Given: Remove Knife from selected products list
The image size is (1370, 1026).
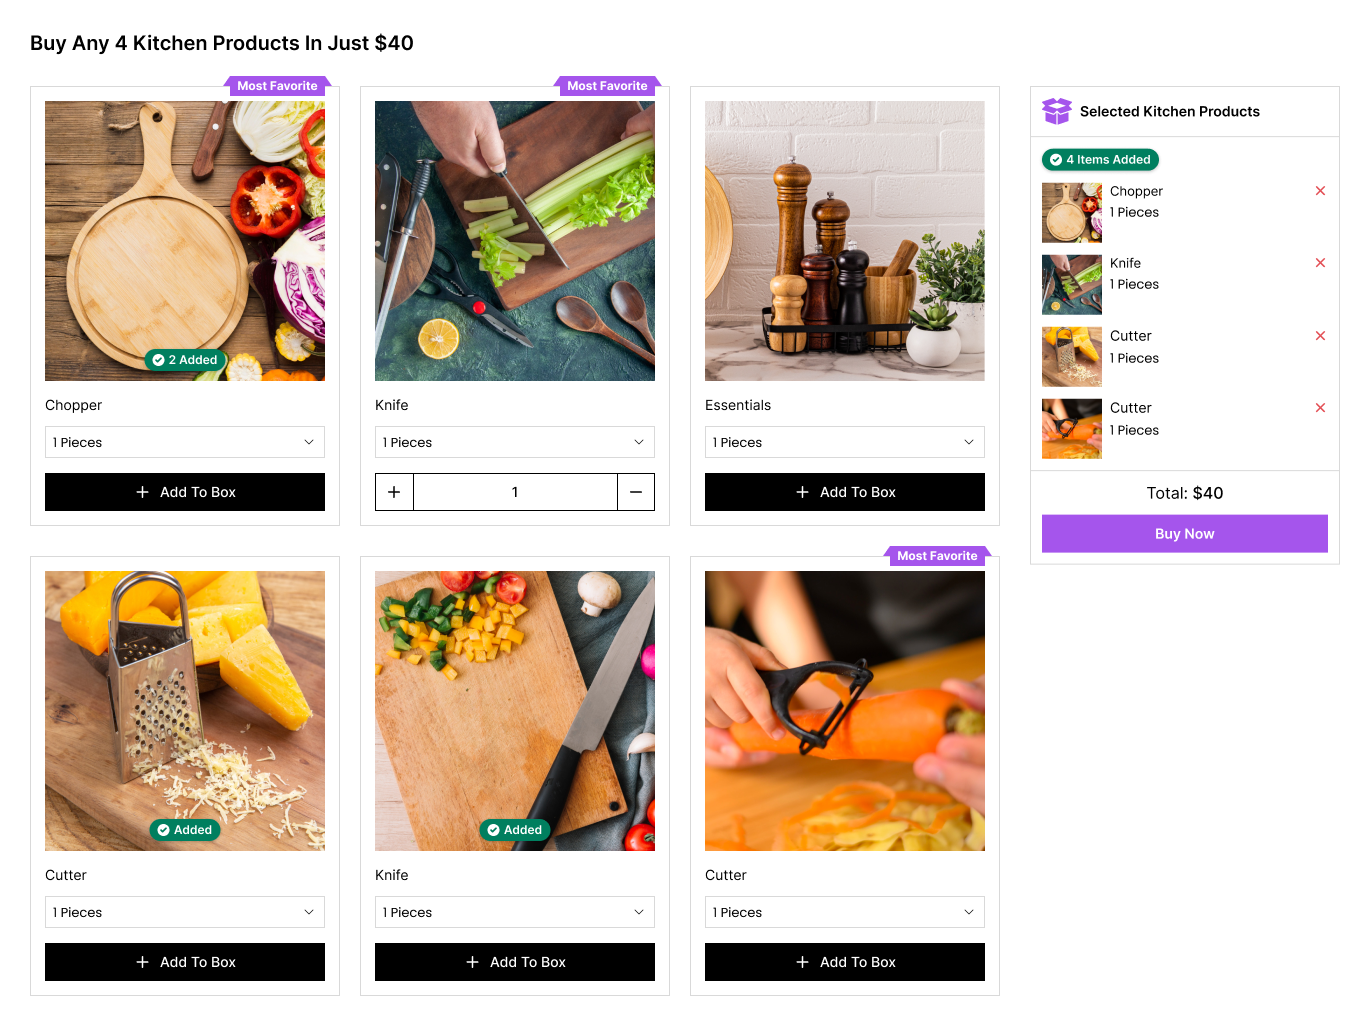Looking at the screenshot, I should (1320, 263).
